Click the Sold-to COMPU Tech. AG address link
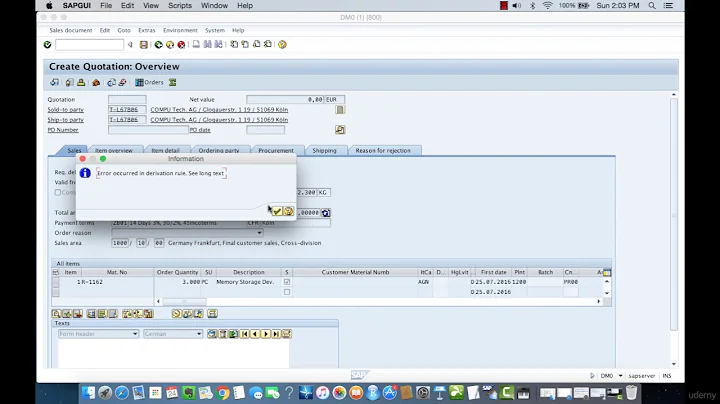This screenshot has width=720, height=404. click(219, 110)
